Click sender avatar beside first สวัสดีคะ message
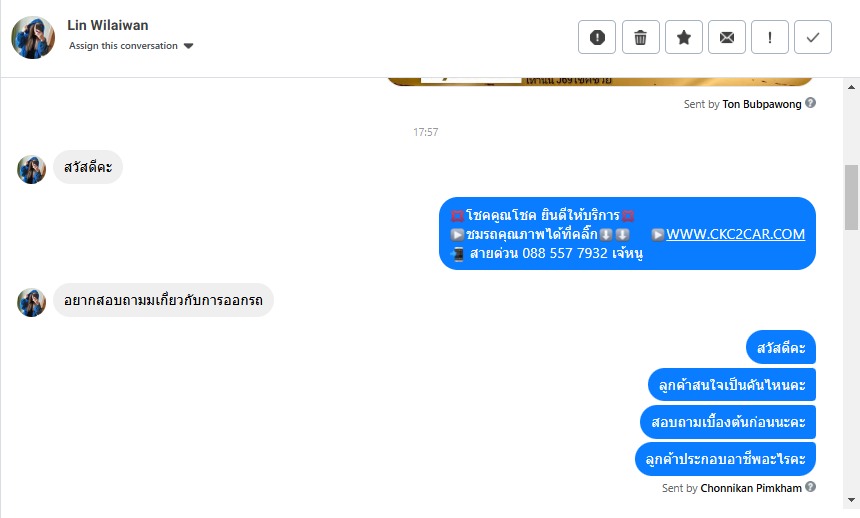The width and height of the screenshot is (860, 518). pos(32,170)
